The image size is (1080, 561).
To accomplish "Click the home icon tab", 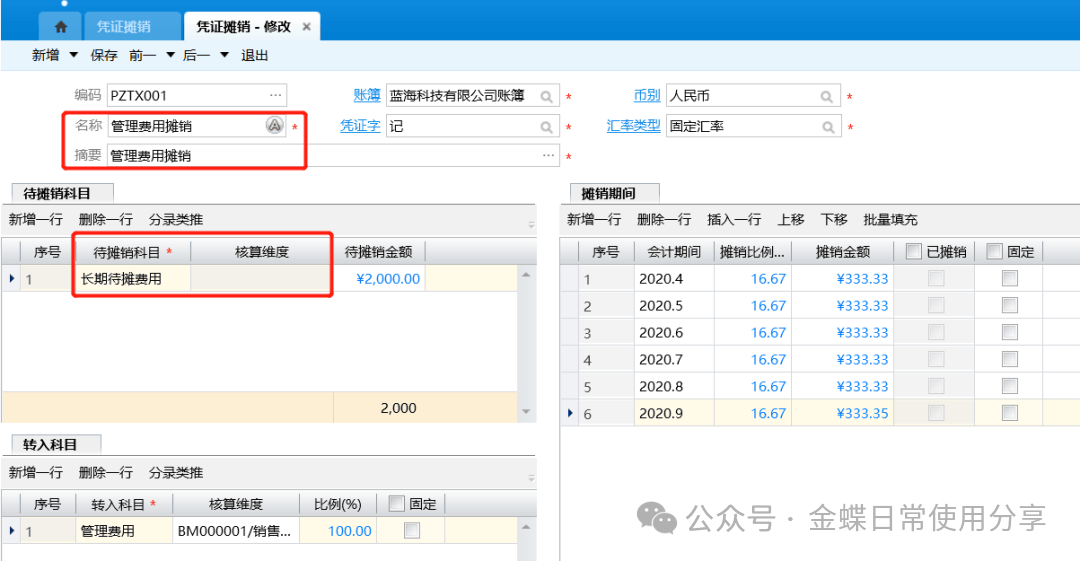I will point(60,27).
